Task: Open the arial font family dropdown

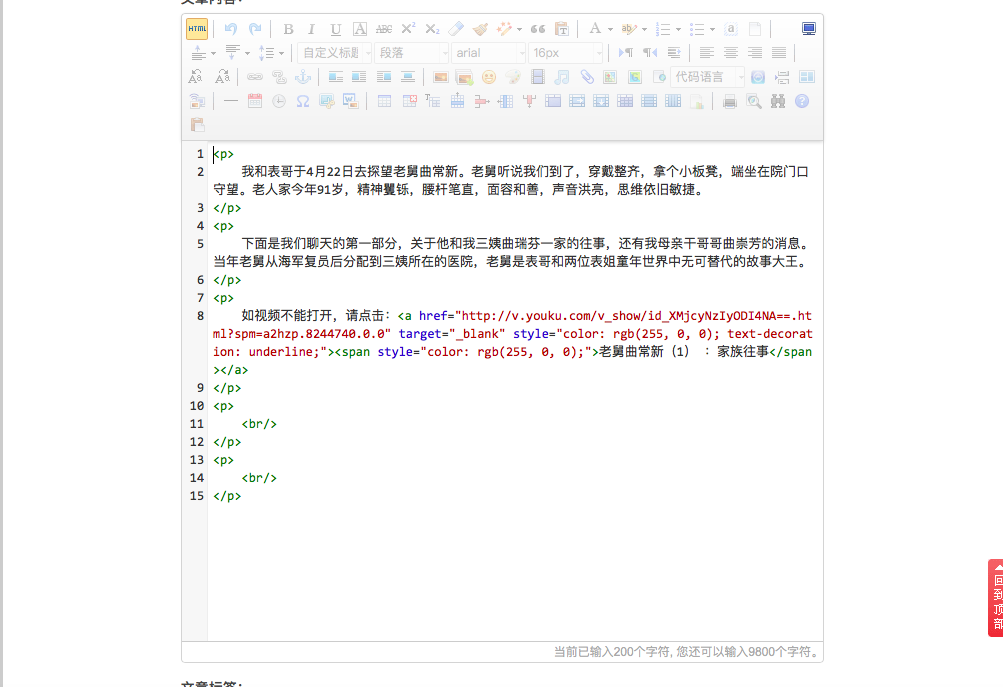Action: (x=487, y=52)
